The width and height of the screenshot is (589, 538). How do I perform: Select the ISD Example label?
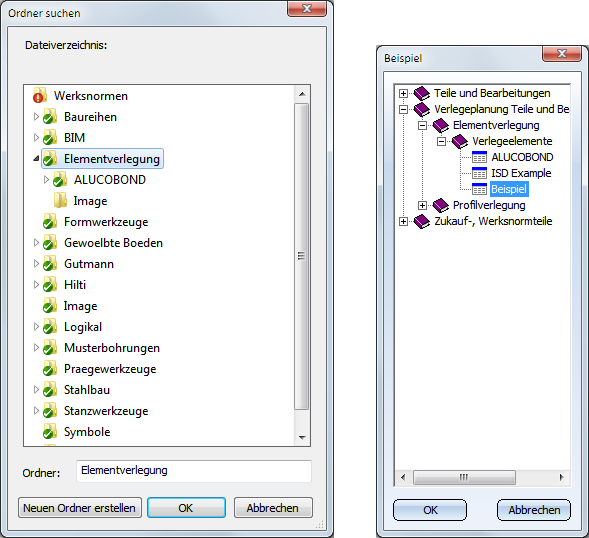click(x=521, y=173)
